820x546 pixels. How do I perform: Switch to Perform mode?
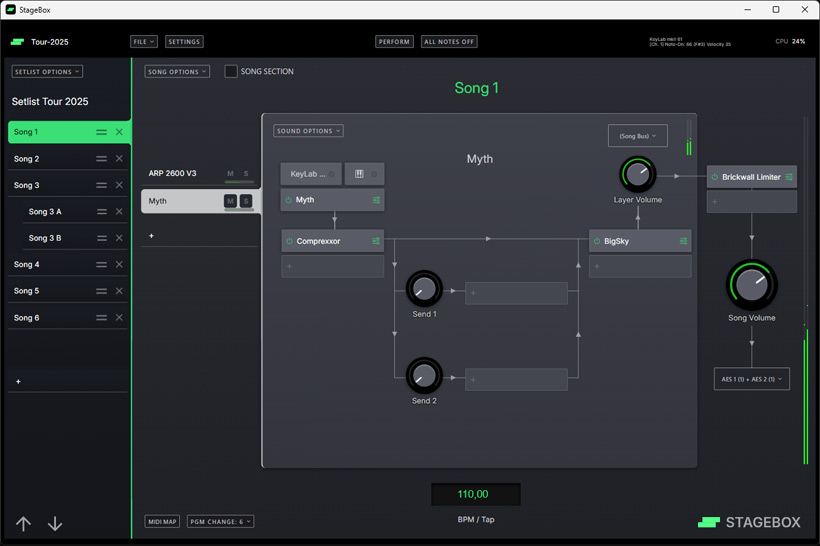click(x=394, y=41)
